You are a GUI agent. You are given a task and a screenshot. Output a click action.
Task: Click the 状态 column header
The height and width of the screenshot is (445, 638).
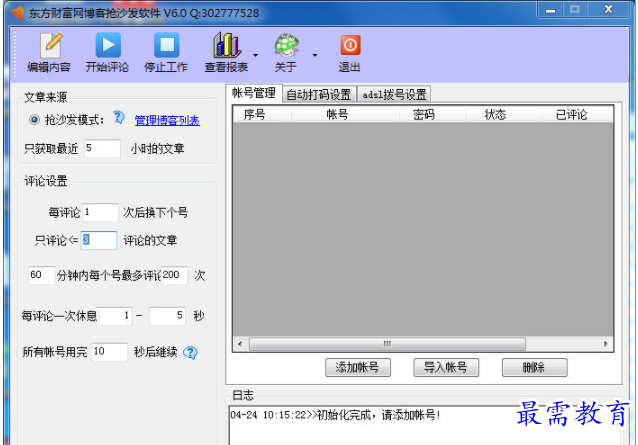pos(503,114)
